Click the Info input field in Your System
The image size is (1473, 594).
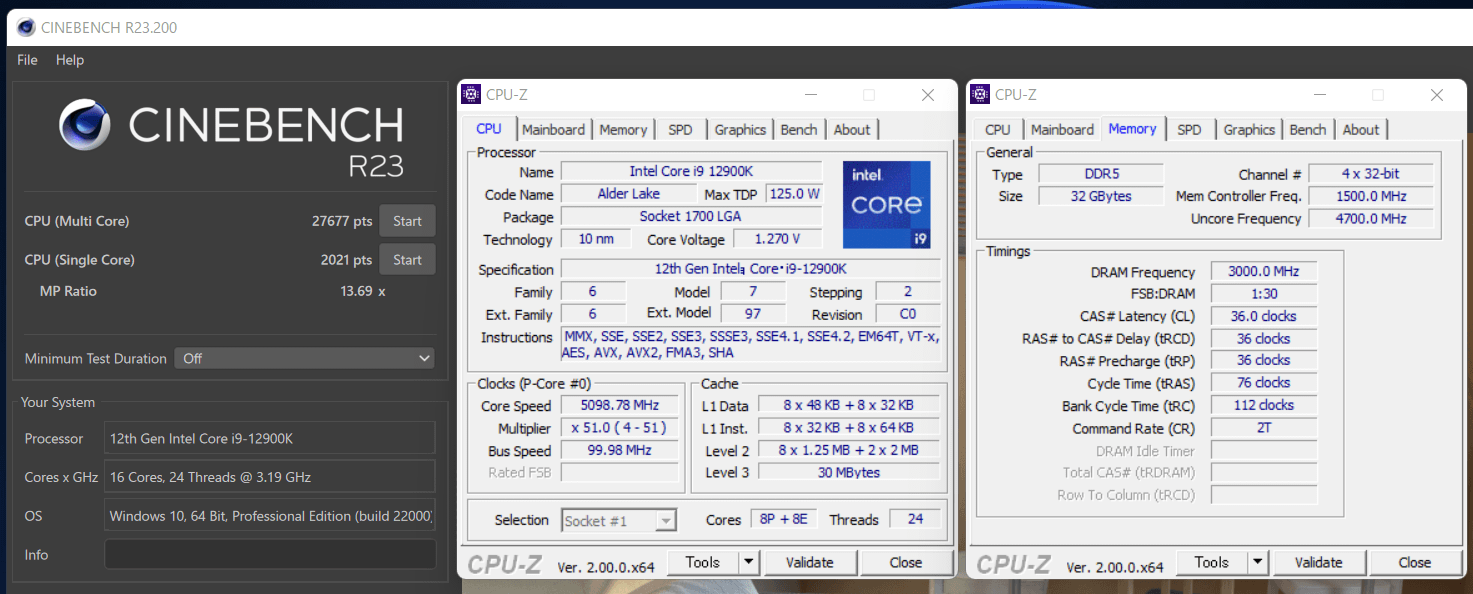coord(270,554)
